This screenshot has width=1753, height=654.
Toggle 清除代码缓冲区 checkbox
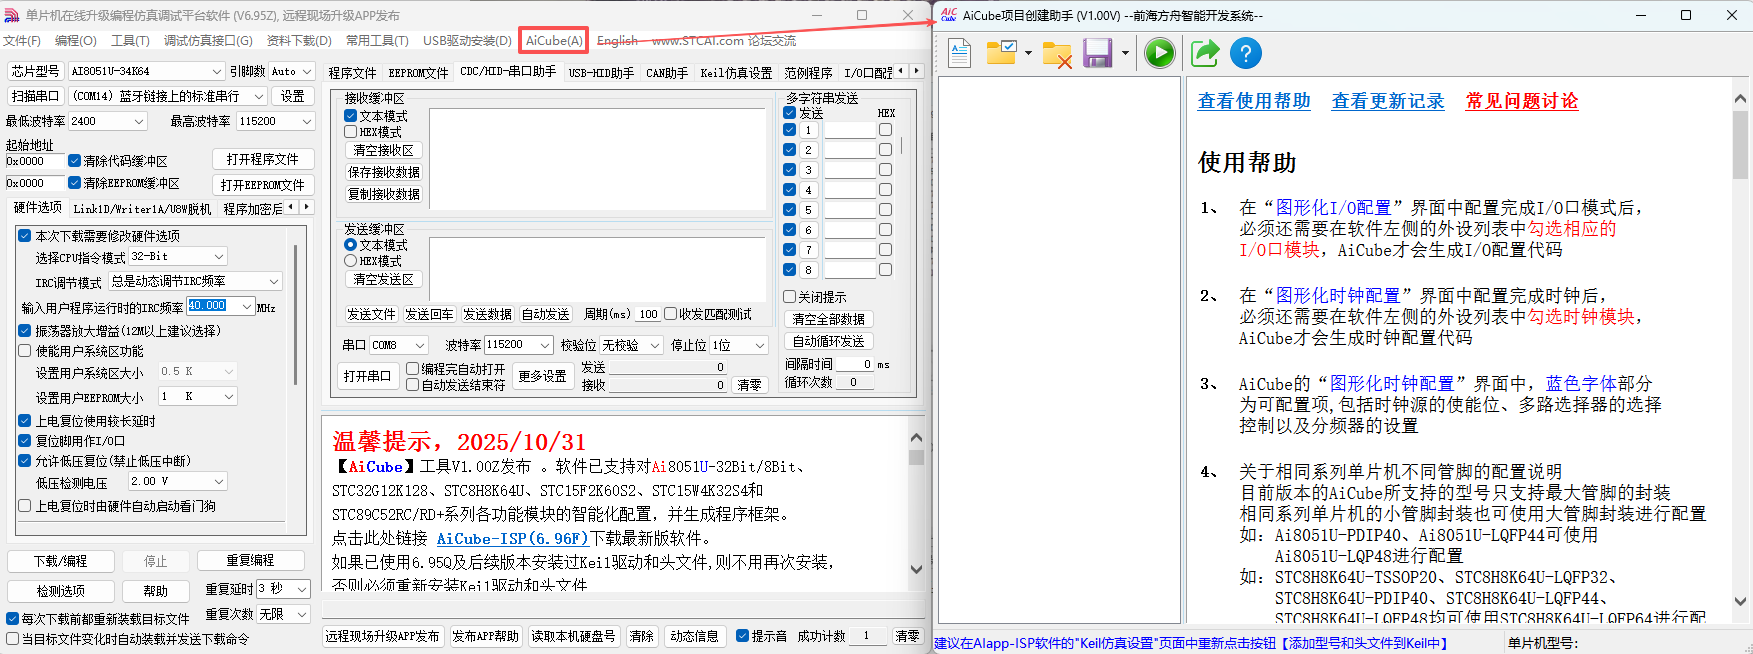pos(74,161)
